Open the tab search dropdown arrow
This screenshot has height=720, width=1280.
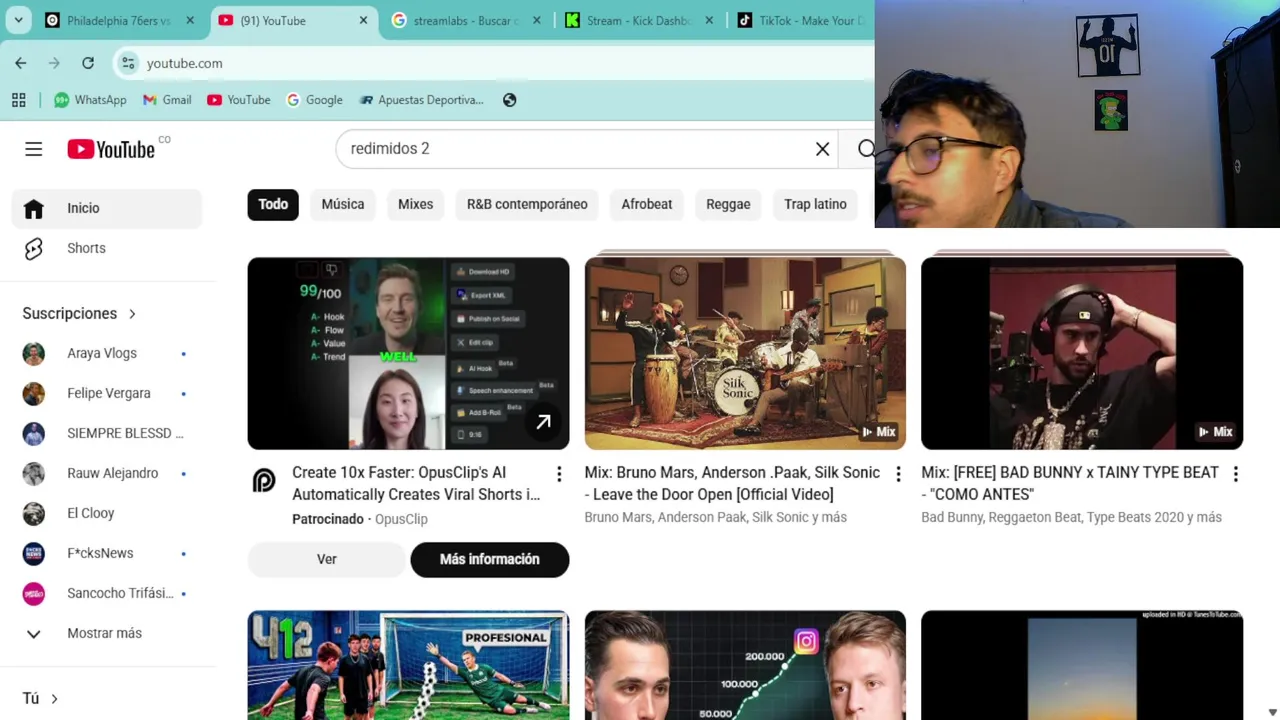pos(18,20)
